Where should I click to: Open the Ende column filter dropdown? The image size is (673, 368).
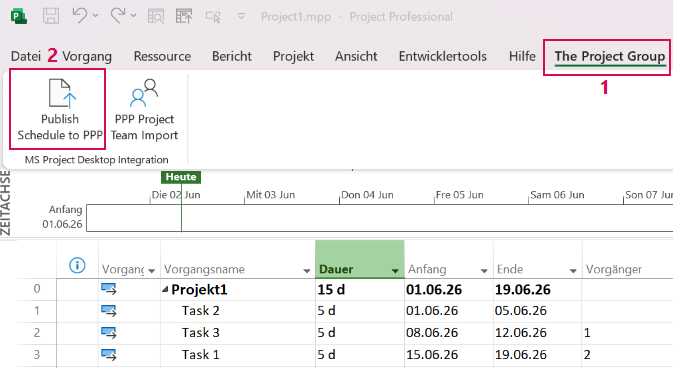(x=573, y=271)
